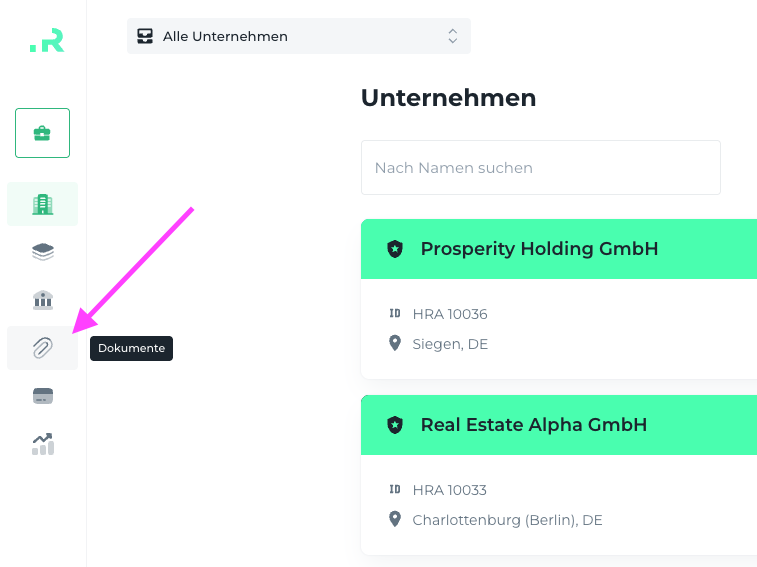
Task: Click the dropdown up-down chevron arrows
Action: [453, 36]
